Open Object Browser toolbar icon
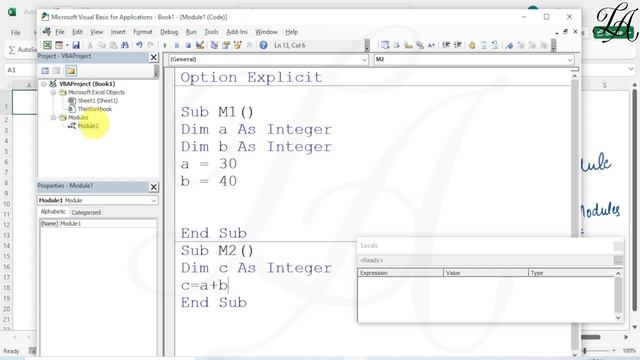This screenshot has height=360, width=640. coord(238,45)
